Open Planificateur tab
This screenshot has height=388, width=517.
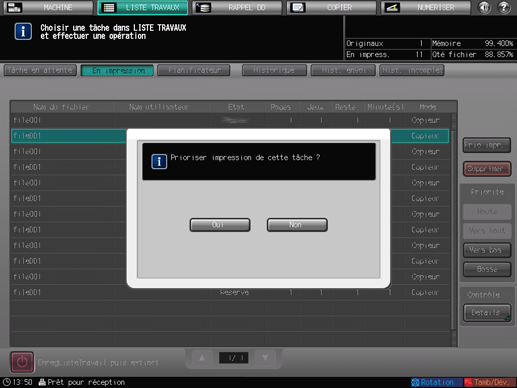[194, 70]
